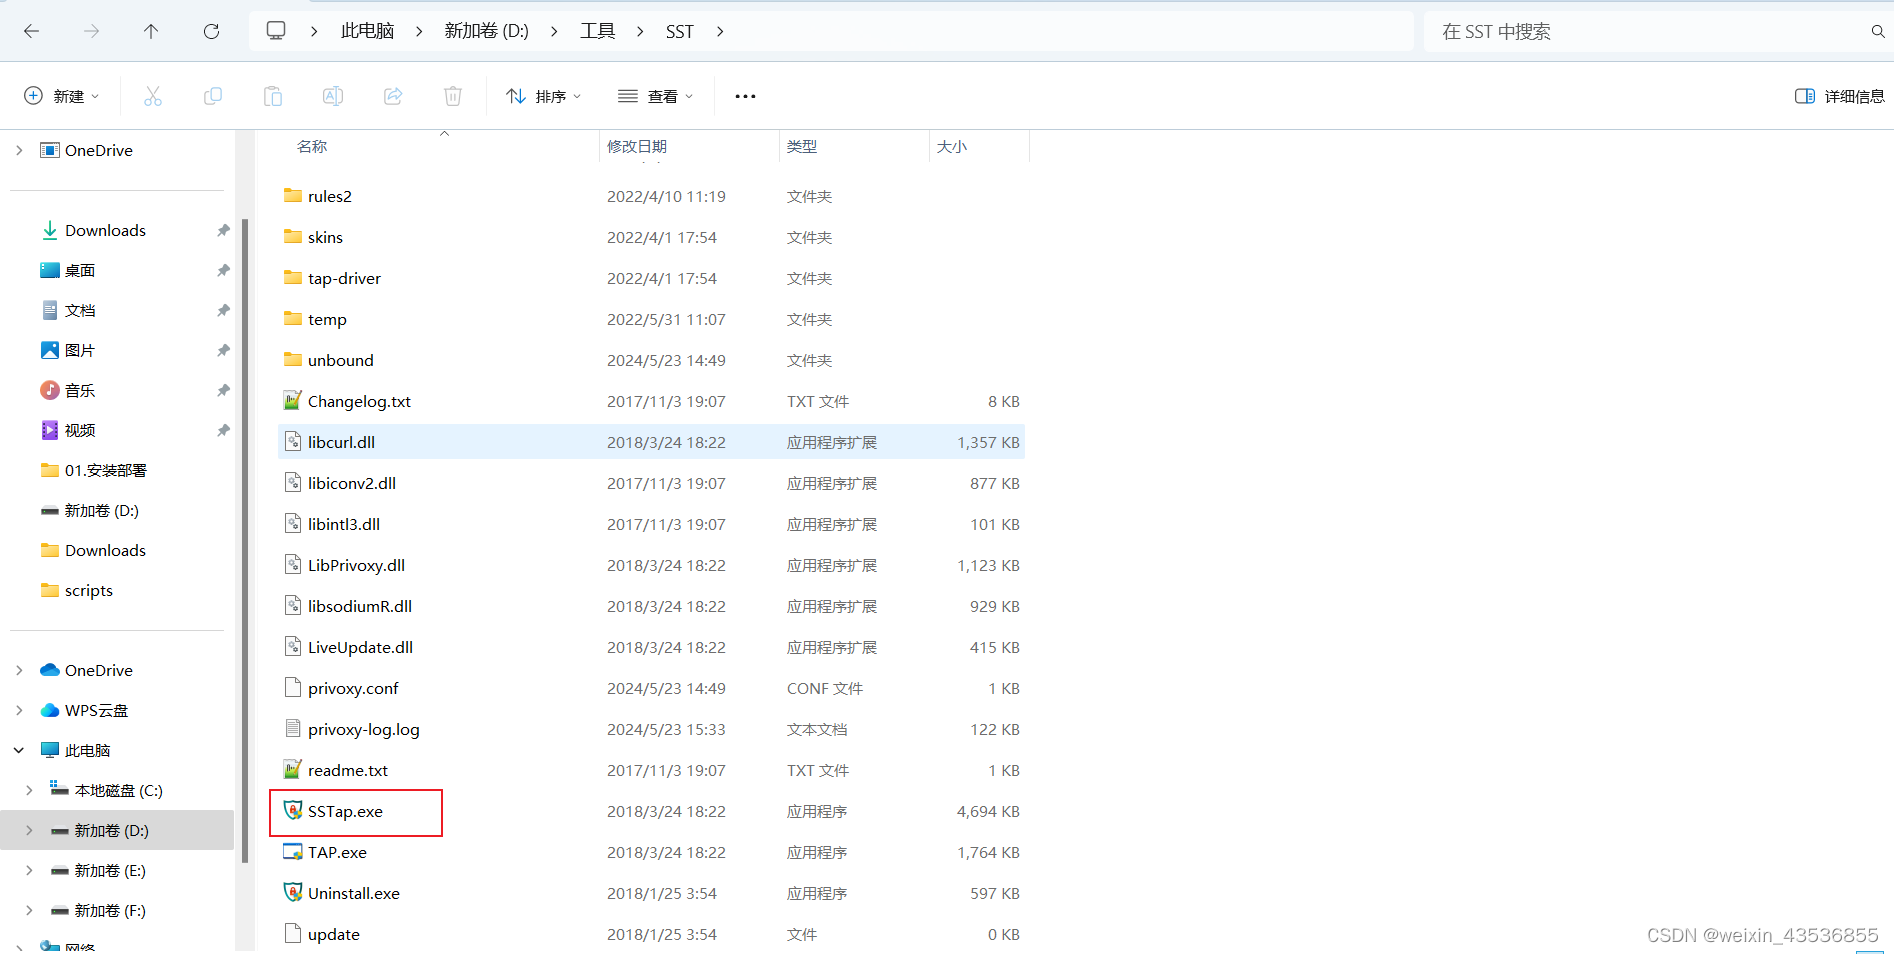Go up one folder level
Screen dimensions: 1894x954
[151, 31]
